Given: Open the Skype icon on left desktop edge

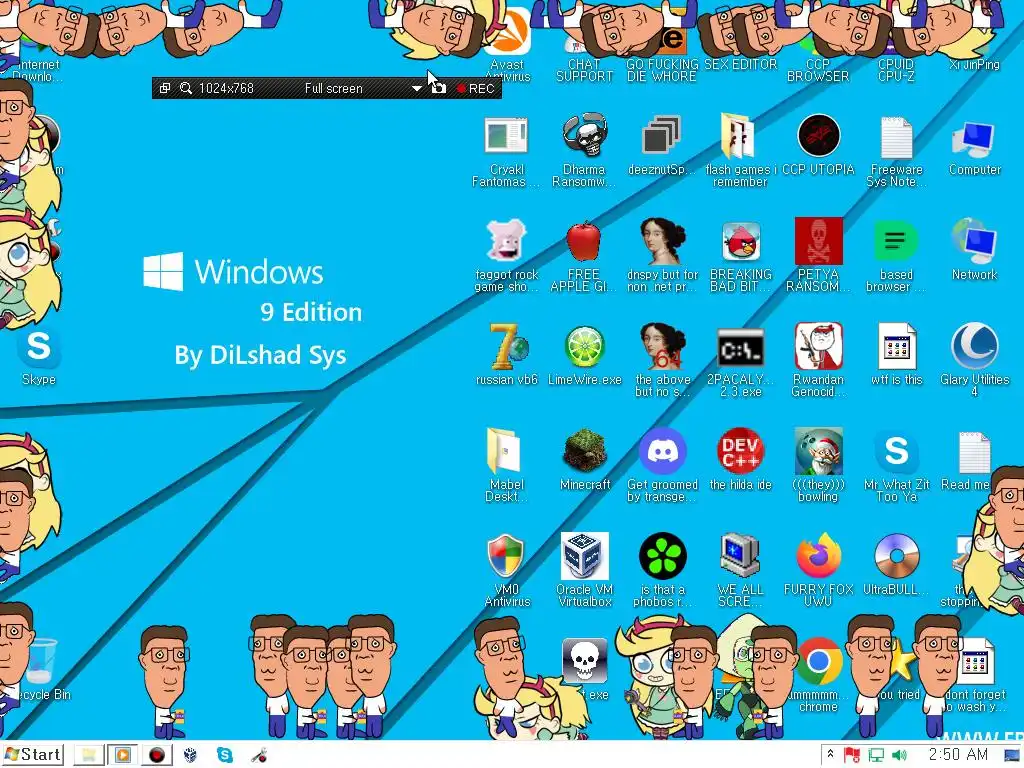Looking at the screenshot, I should (39, 346).
